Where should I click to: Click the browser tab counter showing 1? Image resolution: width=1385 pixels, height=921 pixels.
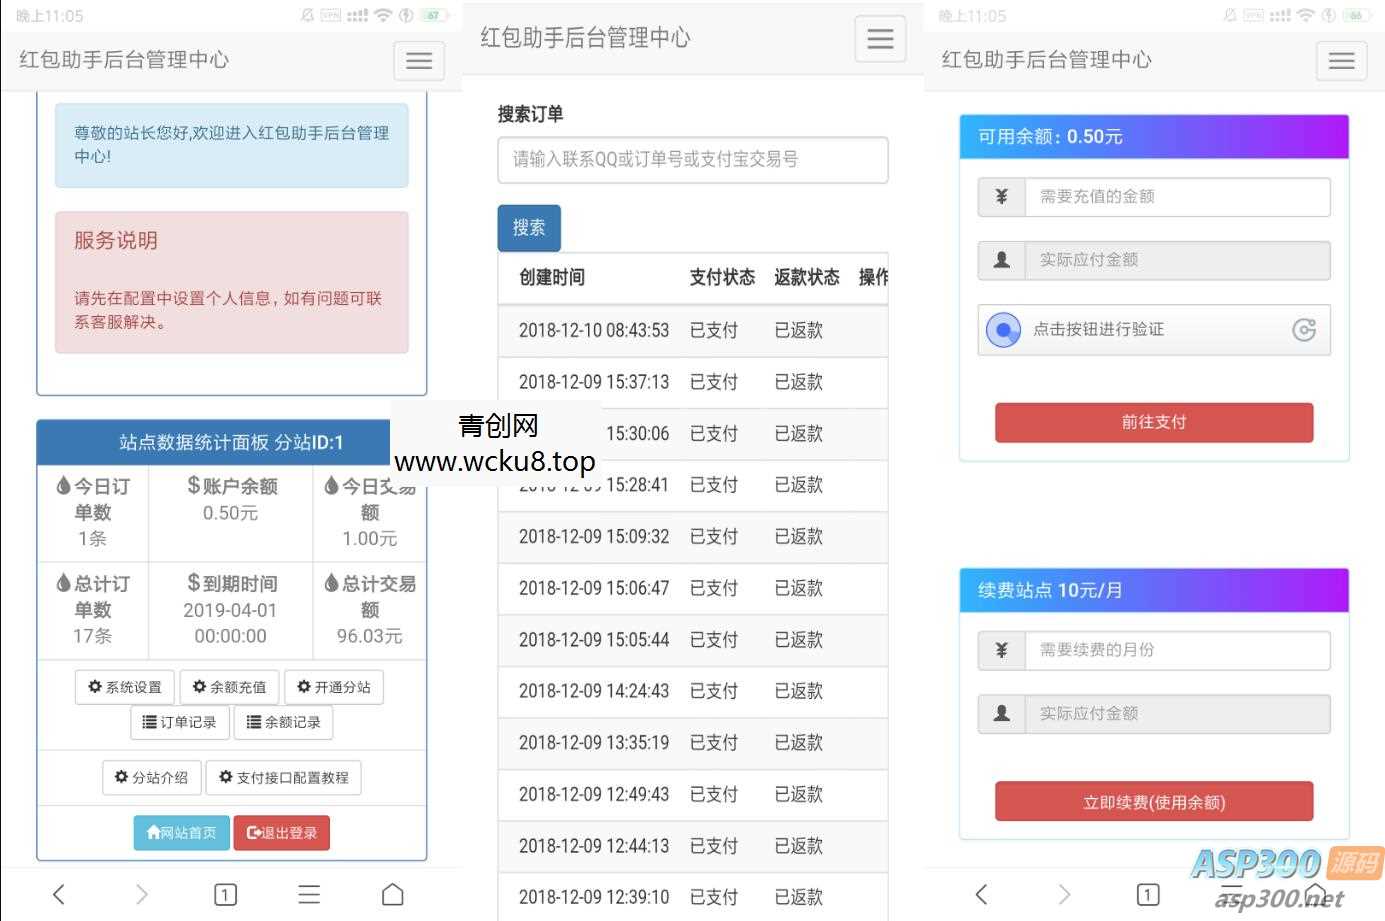[x=225, y=894]
